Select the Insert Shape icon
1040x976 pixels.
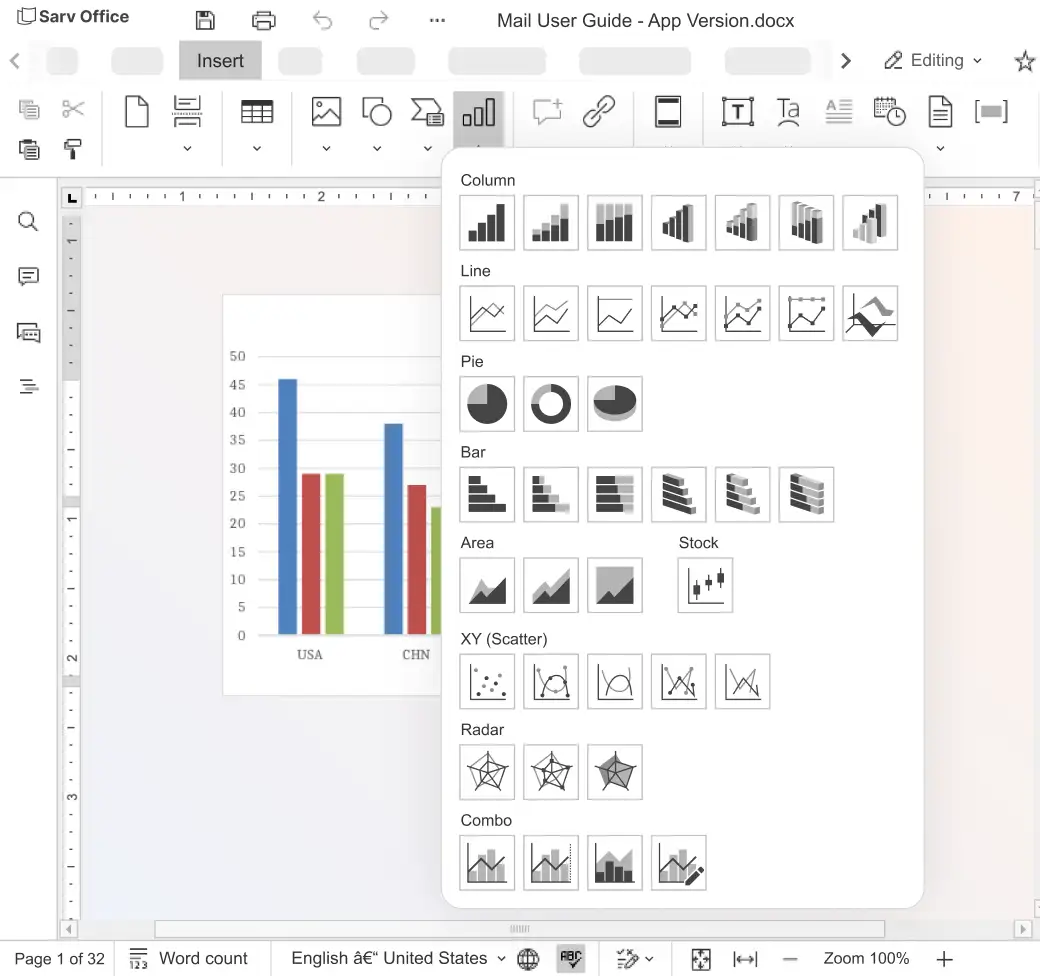(377, 112)
